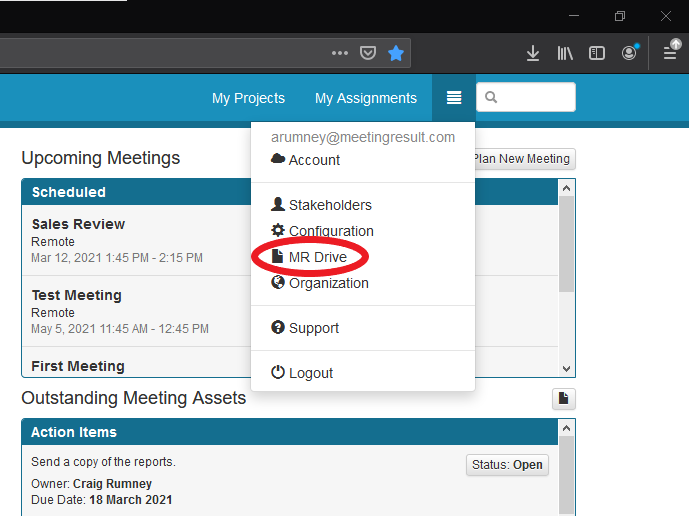Select Stakeholders from the dropdown menu
689x516 pixels.
(329, 205)
